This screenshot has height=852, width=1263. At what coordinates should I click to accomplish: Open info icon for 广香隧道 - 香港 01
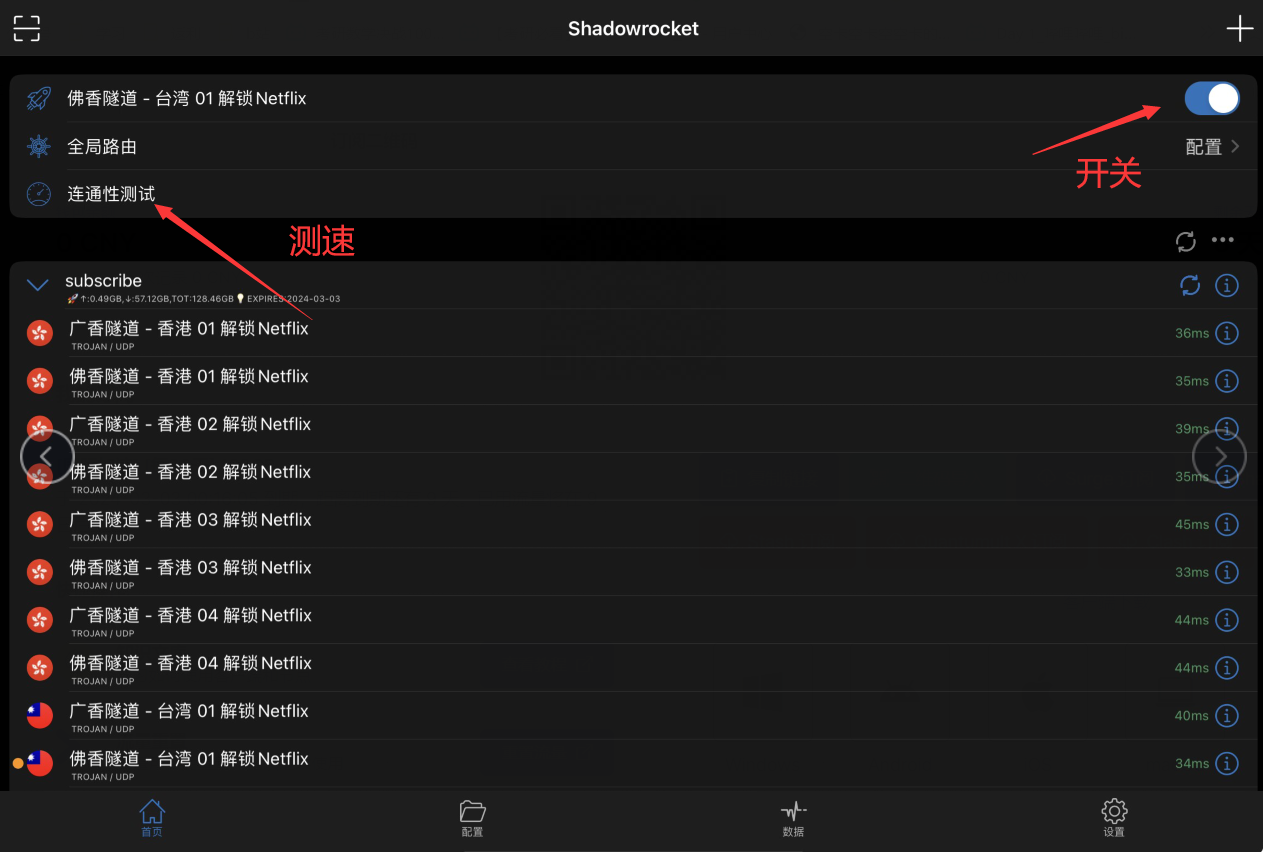coord(1227,333)
